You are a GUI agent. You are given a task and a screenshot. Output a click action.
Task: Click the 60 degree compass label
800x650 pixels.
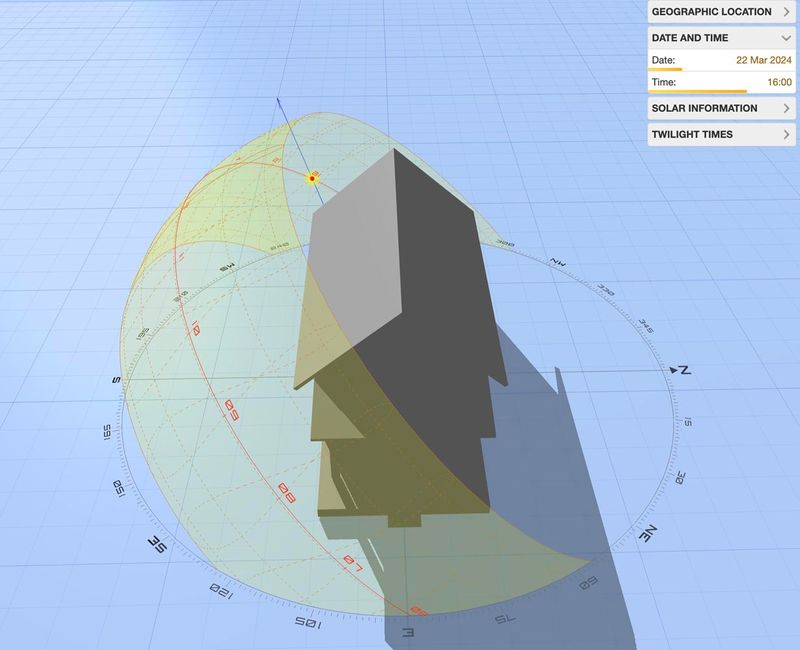[x=588, y=583]
